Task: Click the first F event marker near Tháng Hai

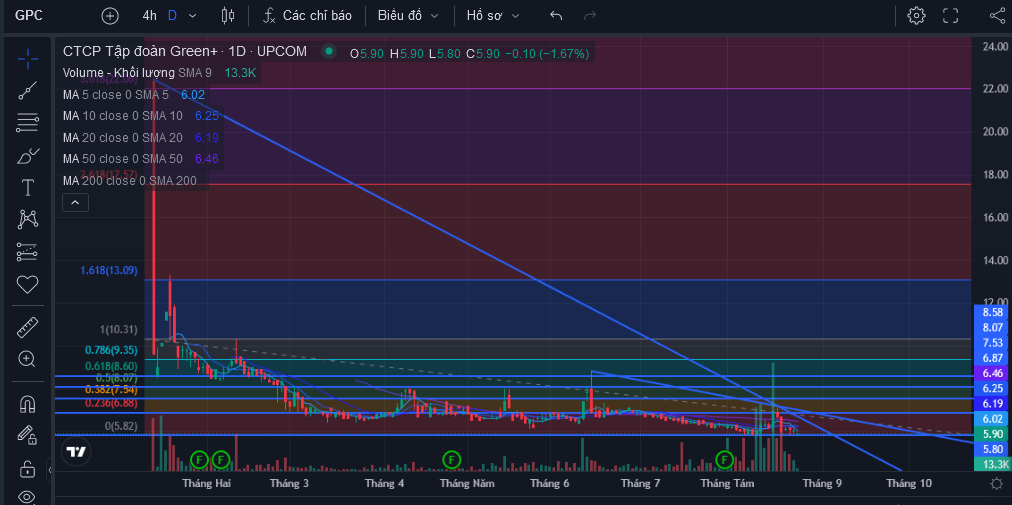Action: click(199, 460)
